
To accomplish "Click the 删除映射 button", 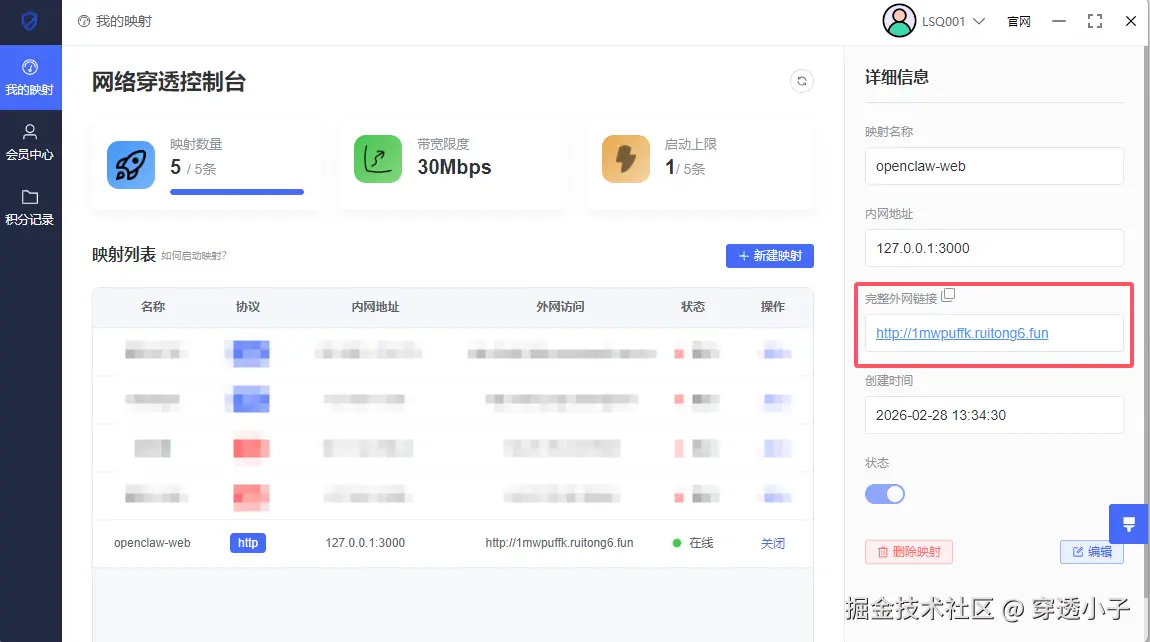I will (909, 552).
